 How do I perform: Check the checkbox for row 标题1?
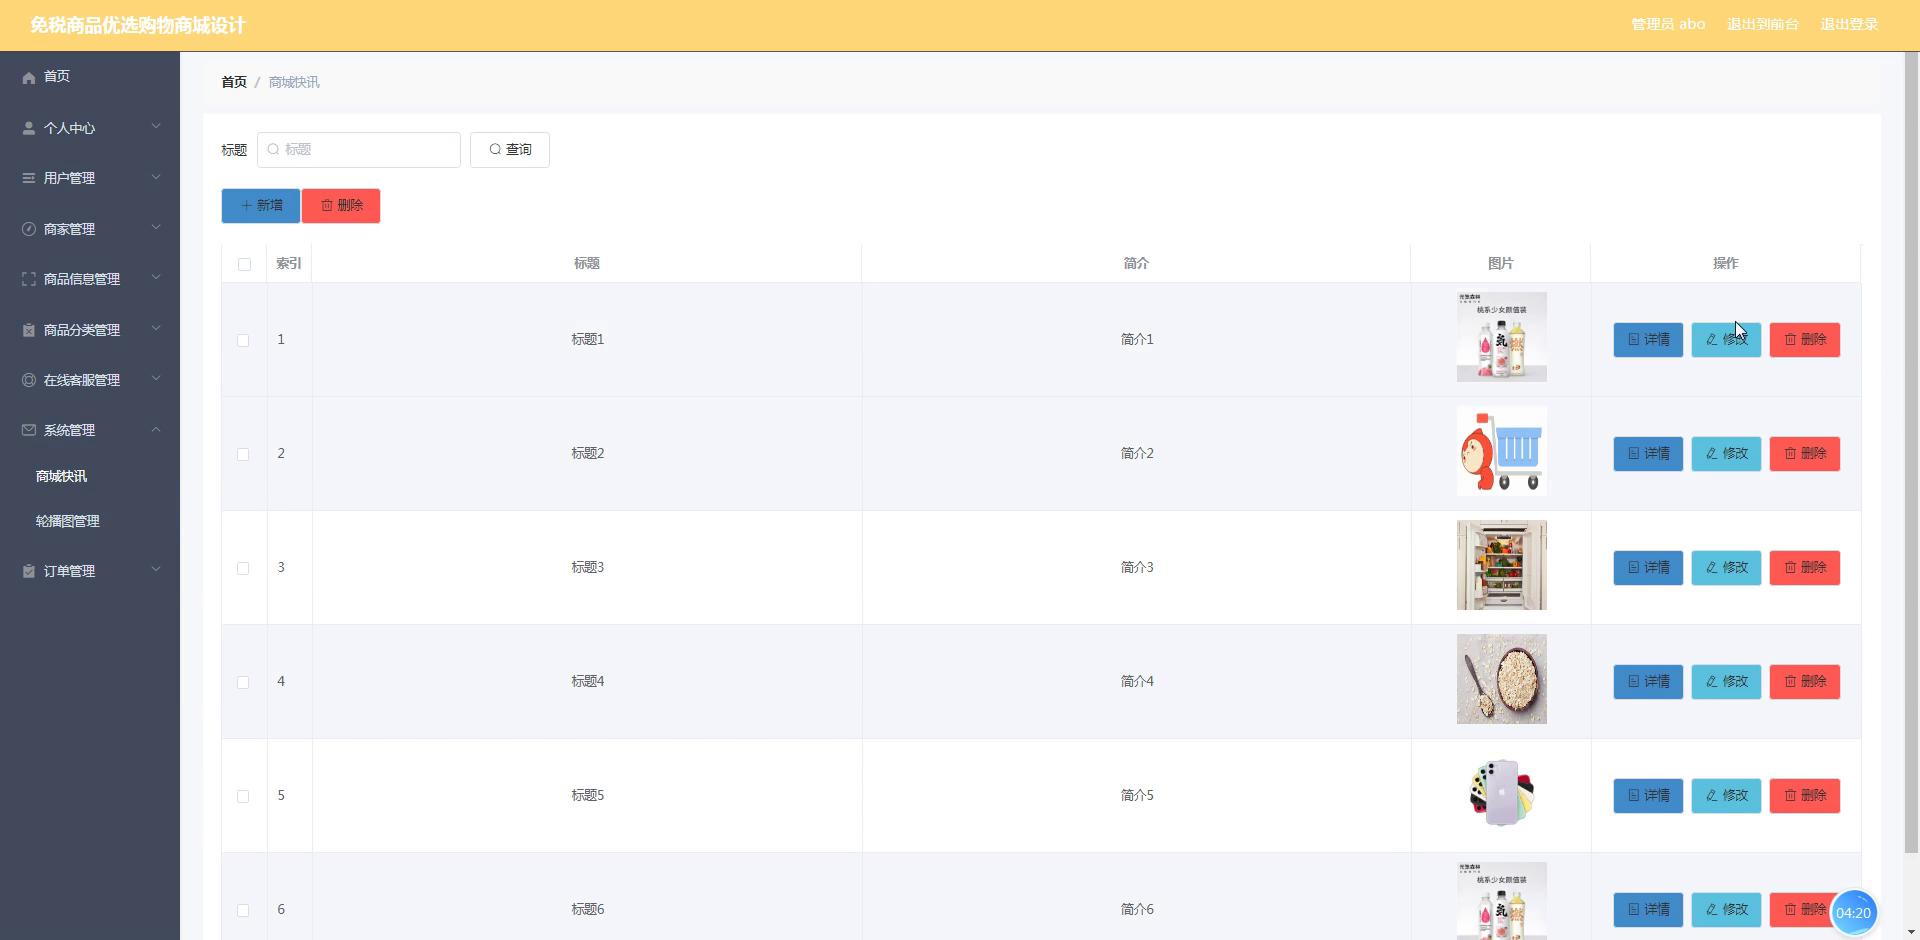243,340
